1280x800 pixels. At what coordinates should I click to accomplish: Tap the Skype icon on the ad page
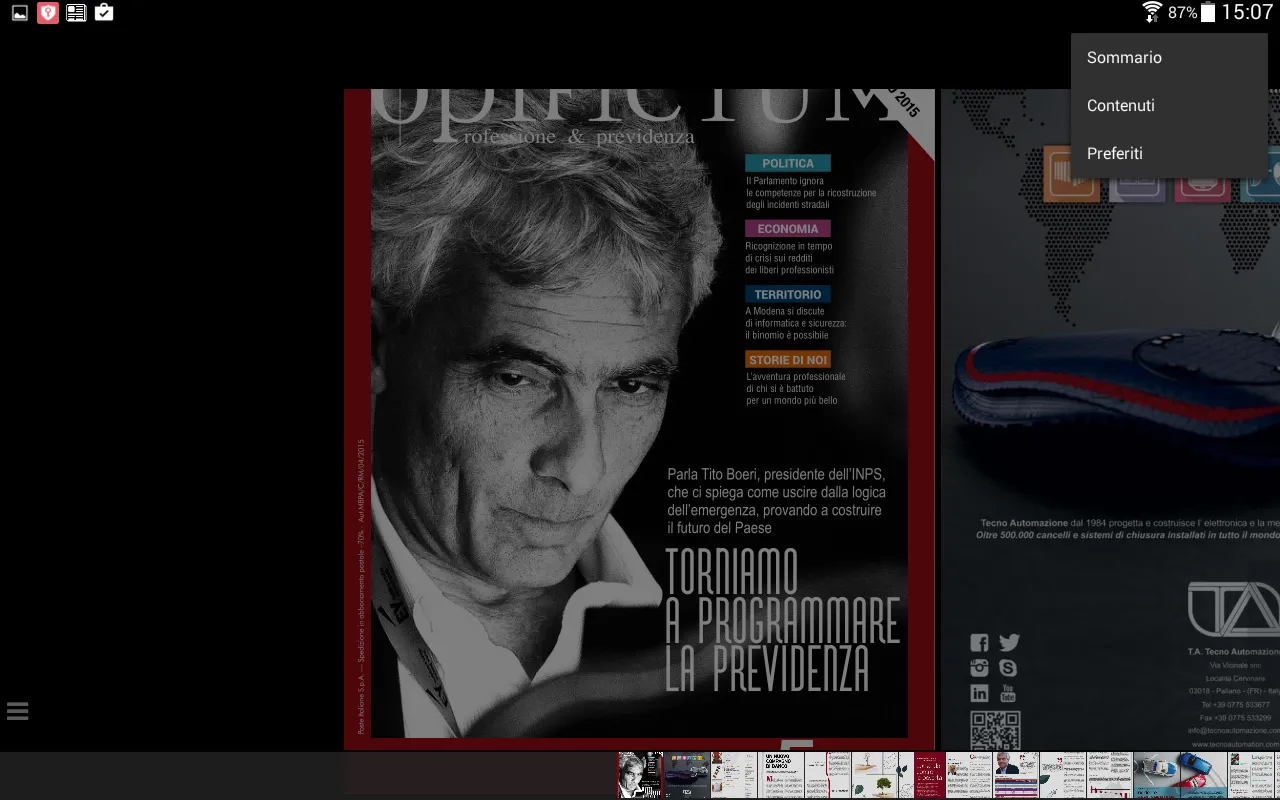pos(1008,668)
